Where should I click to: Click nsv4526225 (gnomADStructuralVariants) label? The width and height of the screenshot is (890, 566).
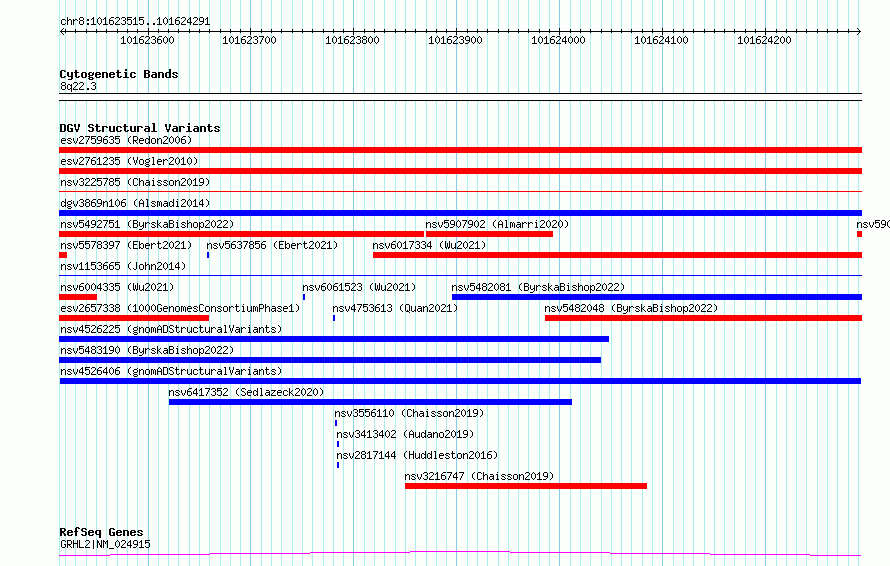pos(171,329)
